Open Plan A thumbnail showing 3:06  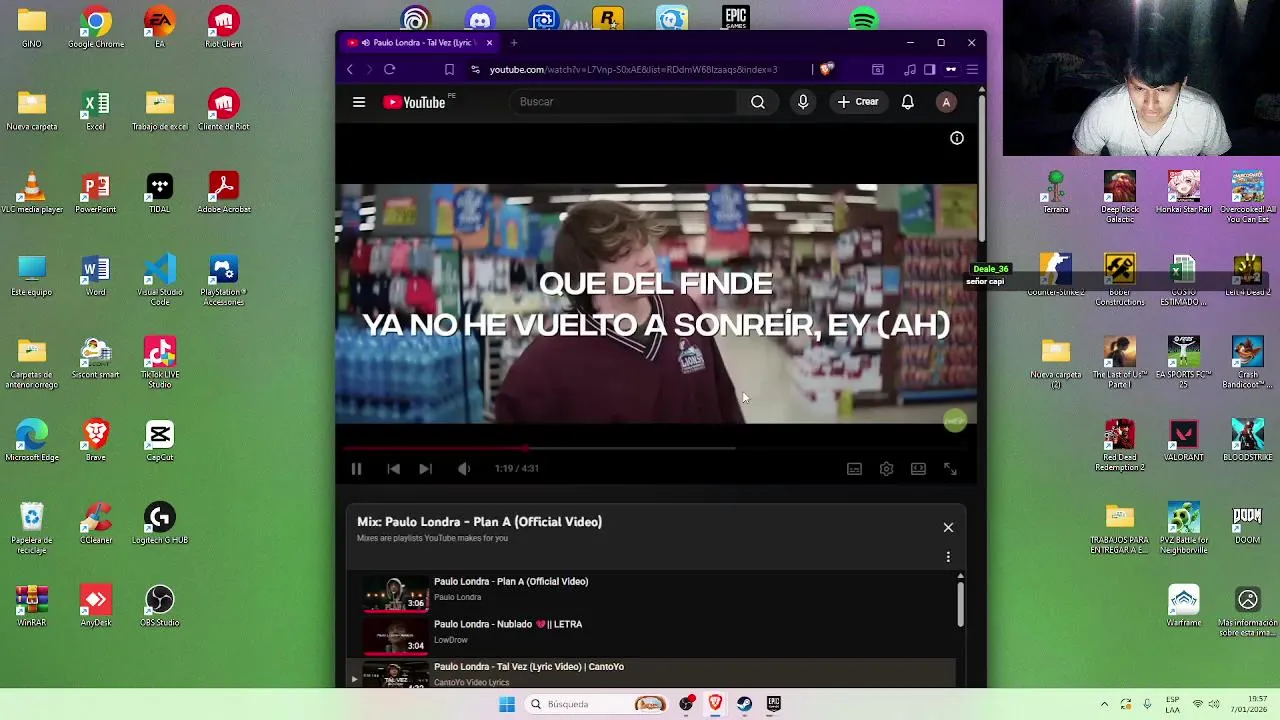click(x=394, y=594)
